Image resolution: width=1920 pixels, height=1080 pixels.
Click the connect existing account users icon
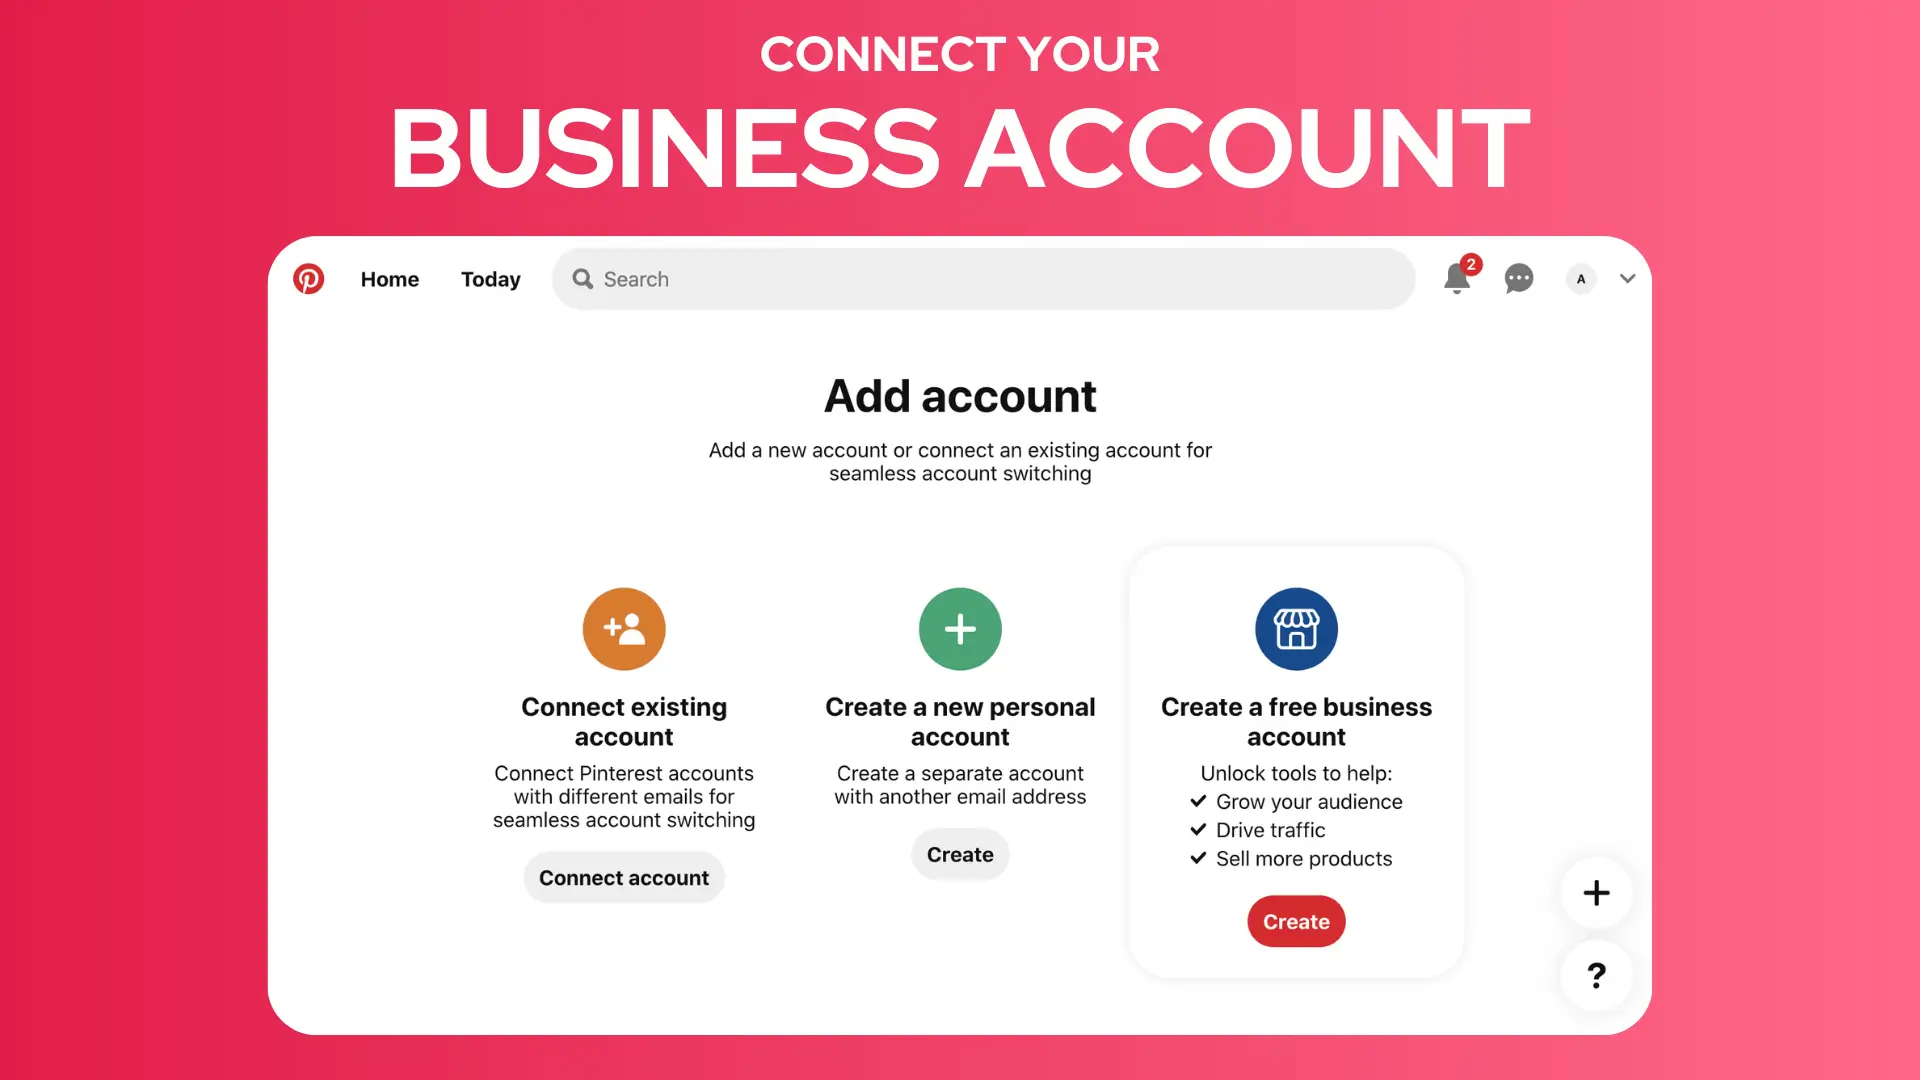click(624, 628)
